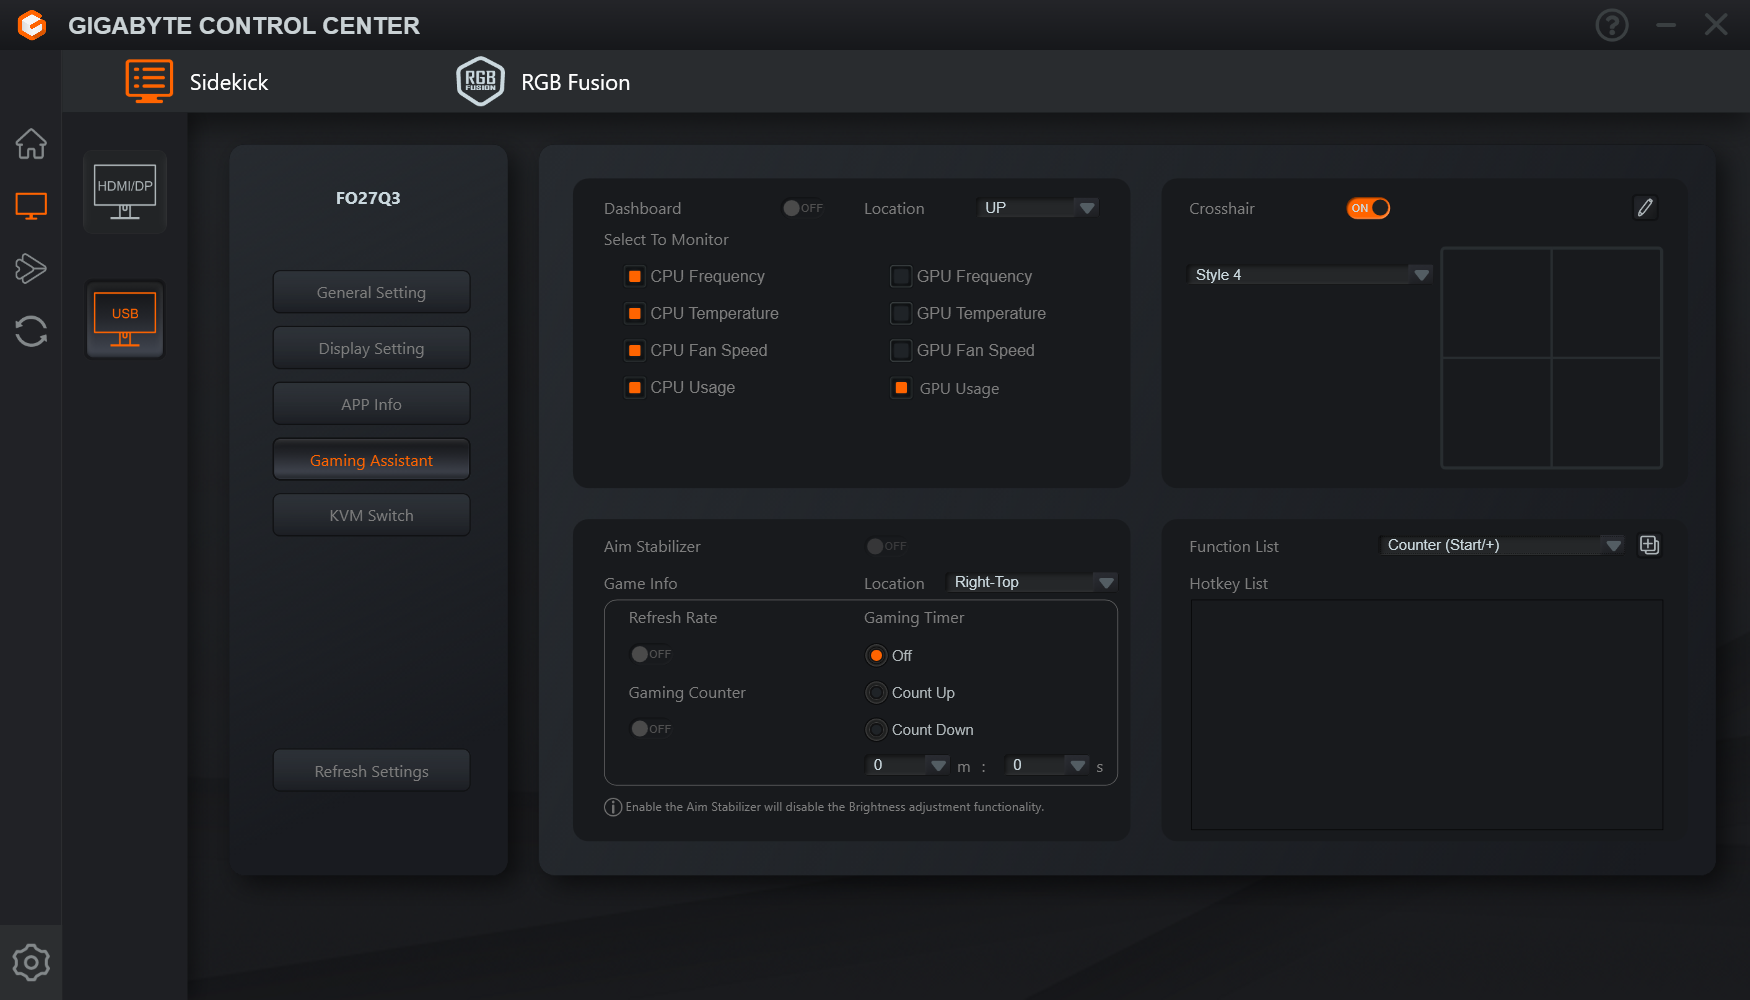The image size is (1750, 1000).
Task: Click the Gaming Timer label
Action: (x=914, y=618)
